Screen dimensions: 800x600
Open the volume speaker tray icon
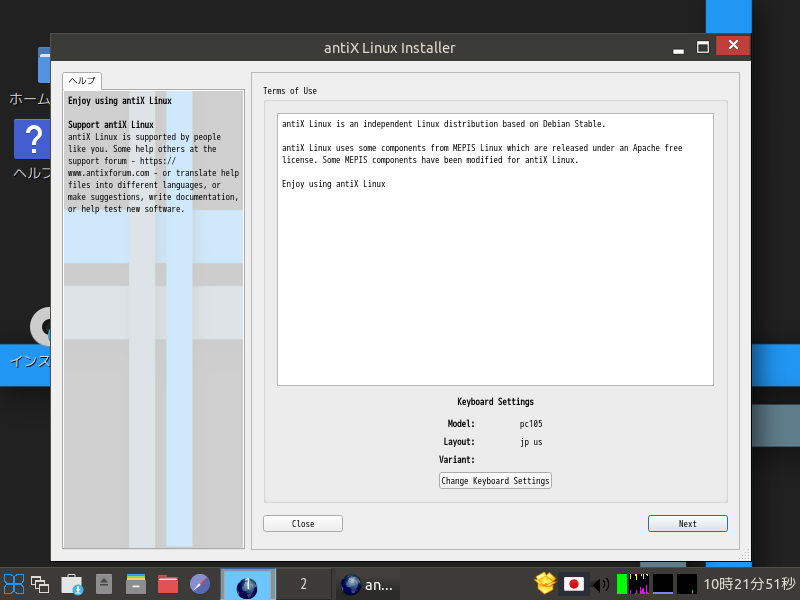(601, 584)
